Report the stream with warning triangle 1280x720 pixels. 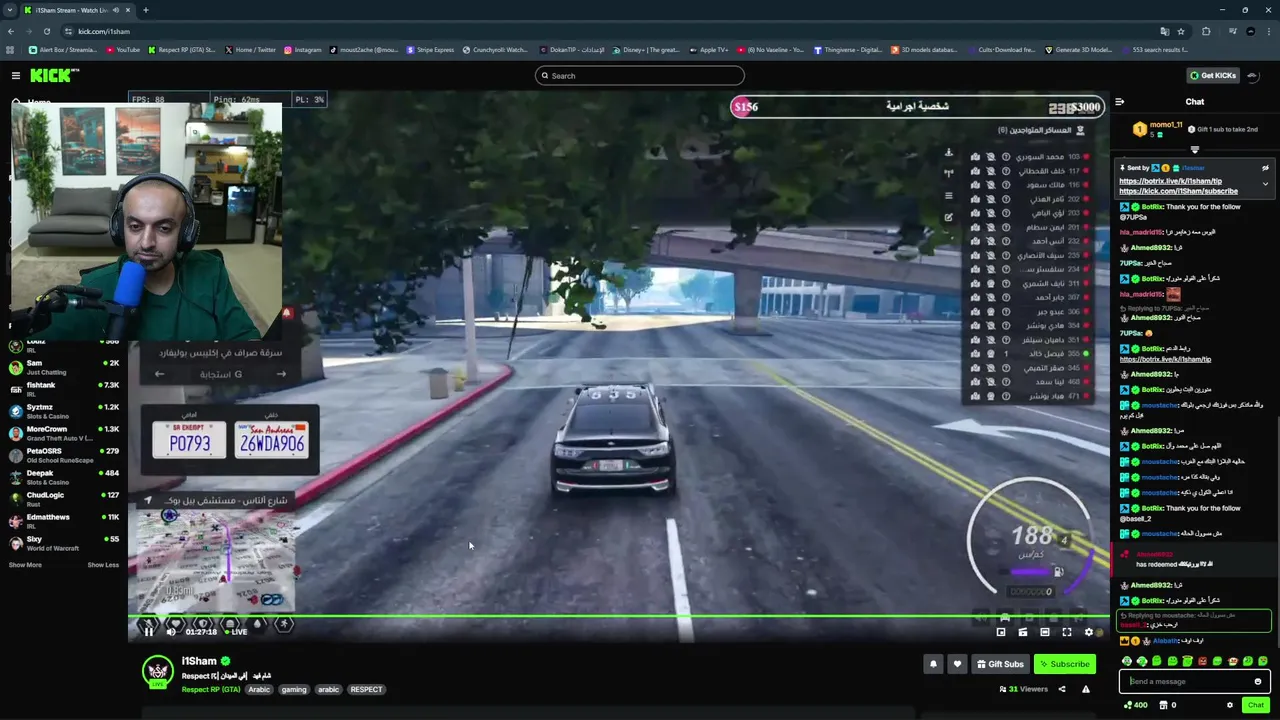pos(1086,689)
